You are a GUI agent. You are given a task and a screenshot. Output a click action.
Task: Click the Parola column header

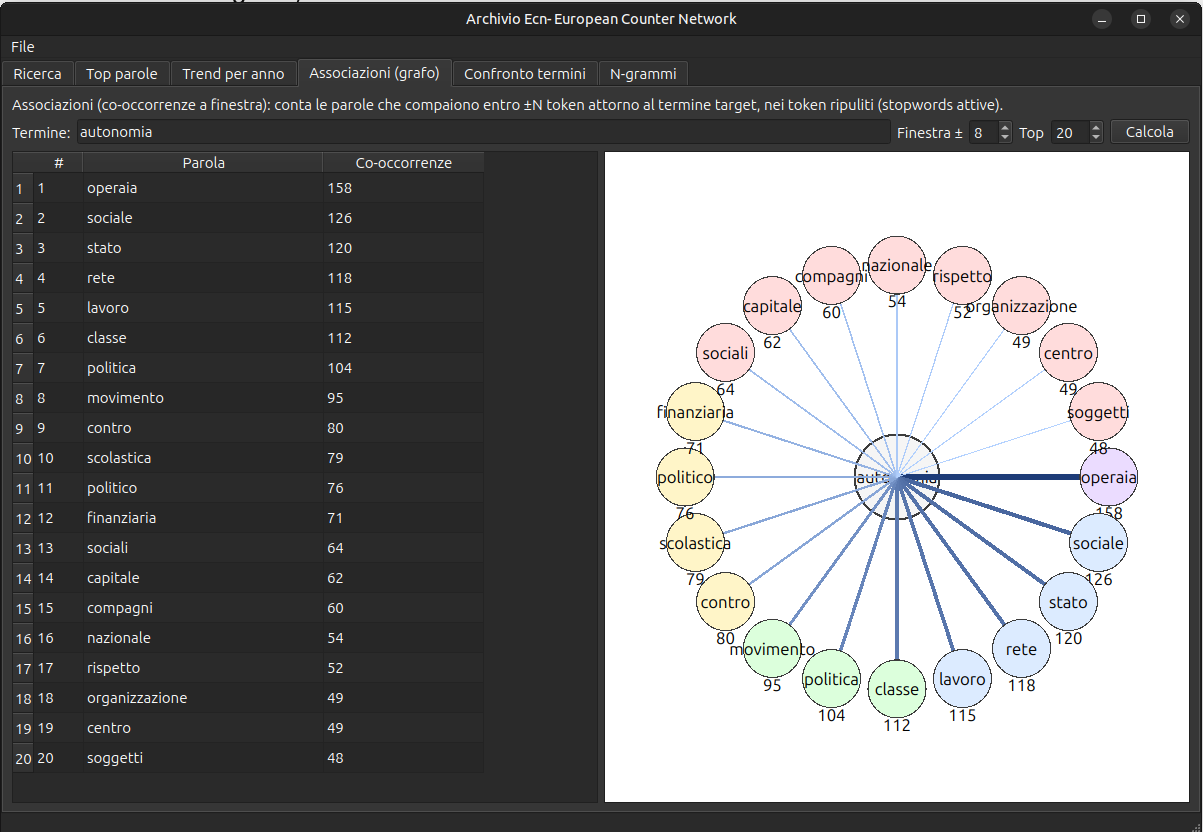(x=203, y=162)
